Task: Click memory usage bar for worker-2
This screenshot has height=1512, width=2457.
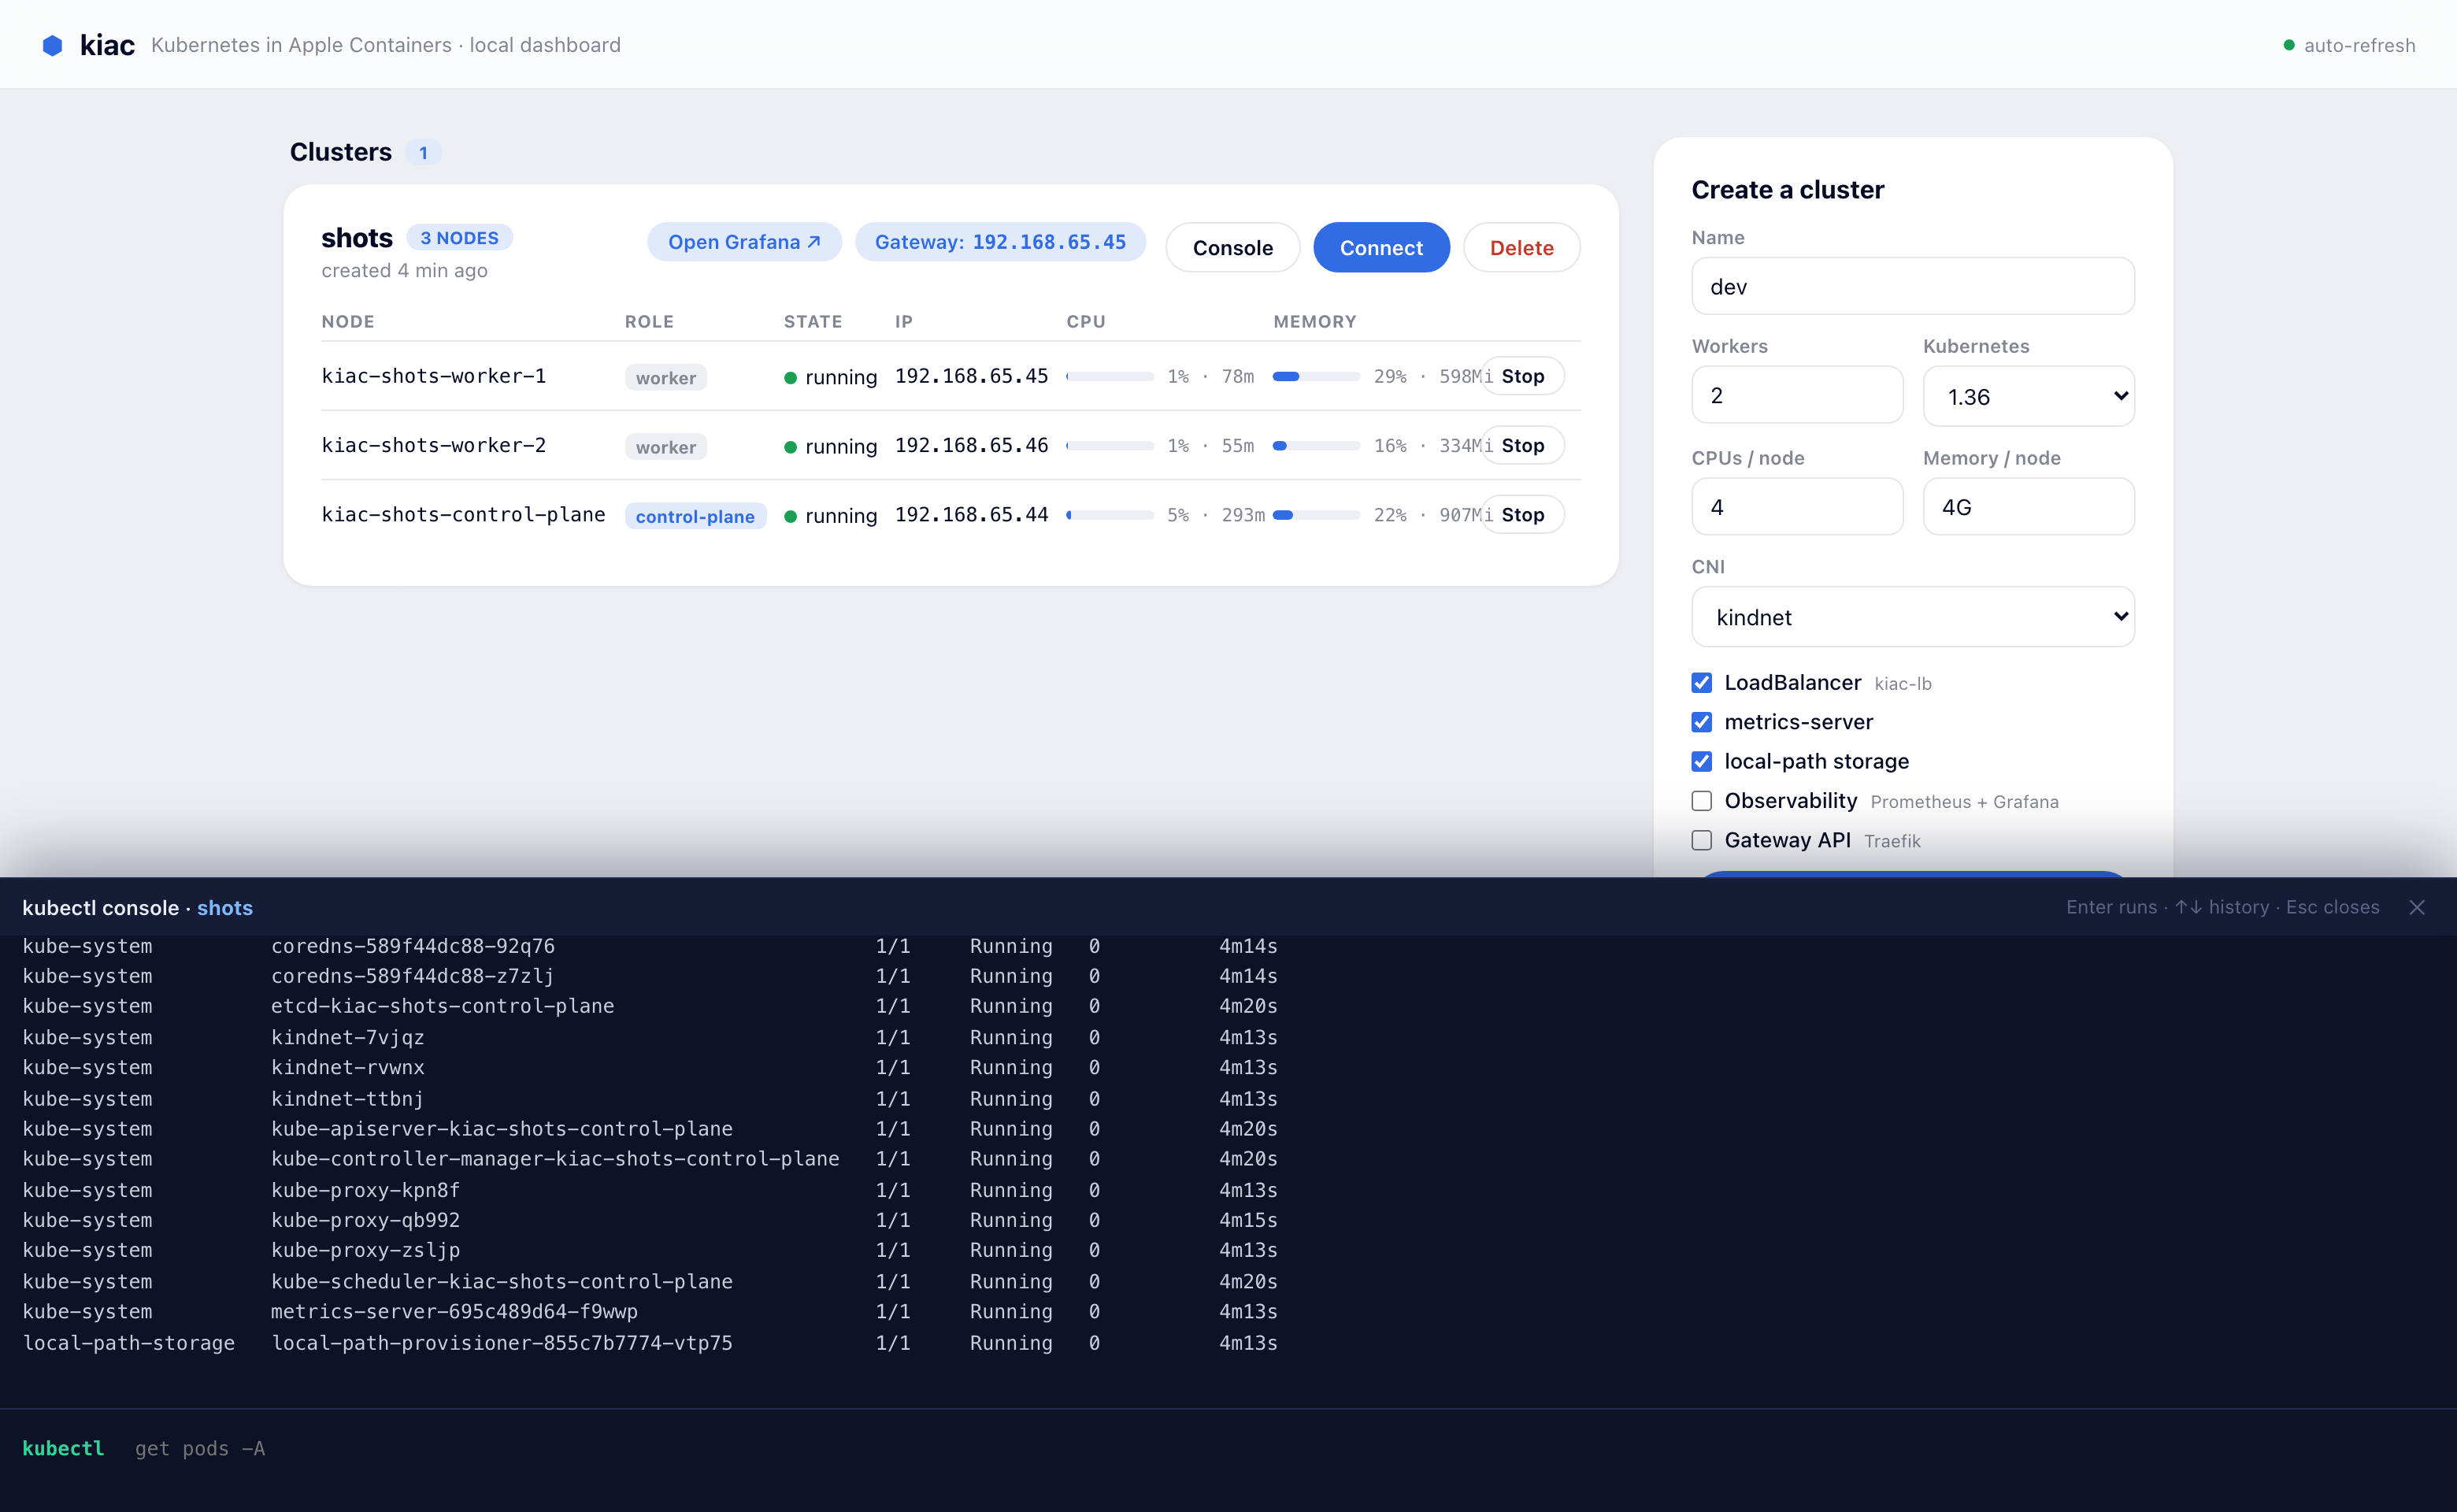Action: pos(1316,446)
